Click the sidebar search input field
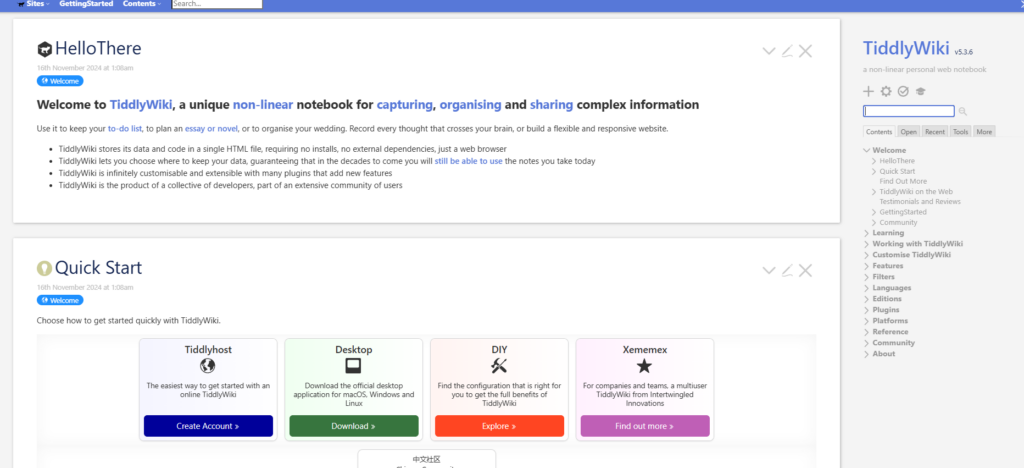Image resolution: width=1024 pixels, height=468 pixels. point(908,111)
